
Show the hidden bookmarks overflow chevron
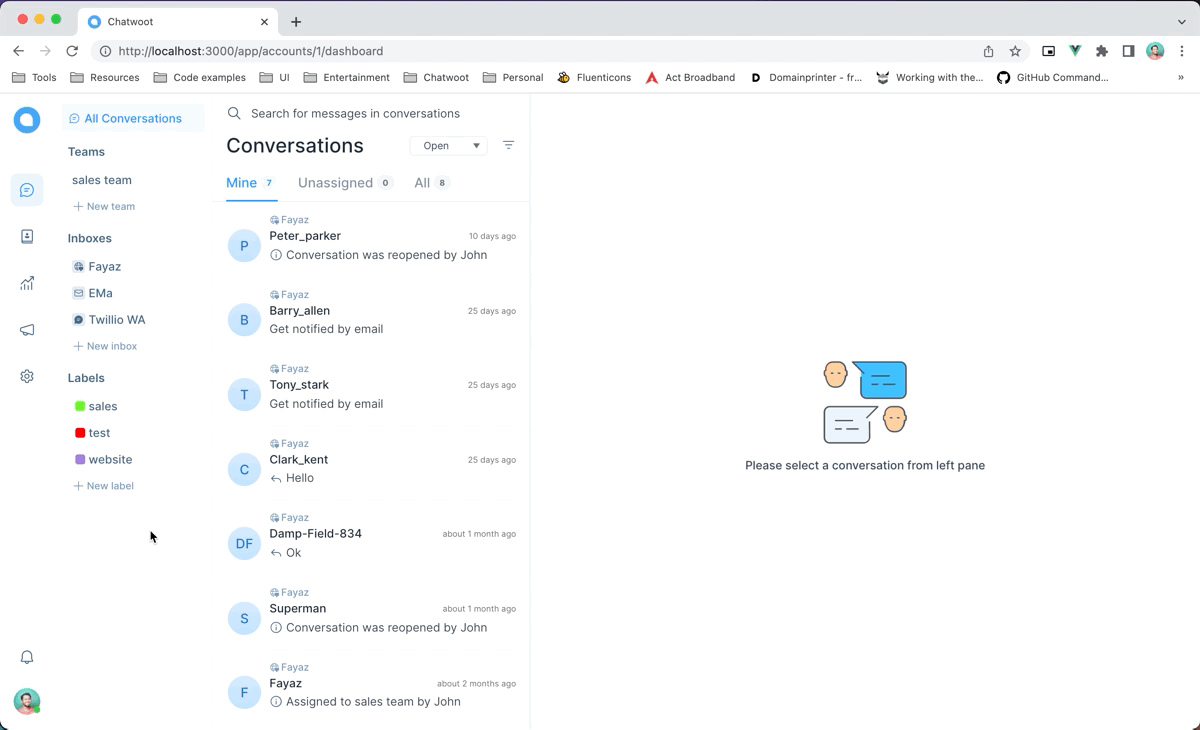click(x=1181, y=77)
